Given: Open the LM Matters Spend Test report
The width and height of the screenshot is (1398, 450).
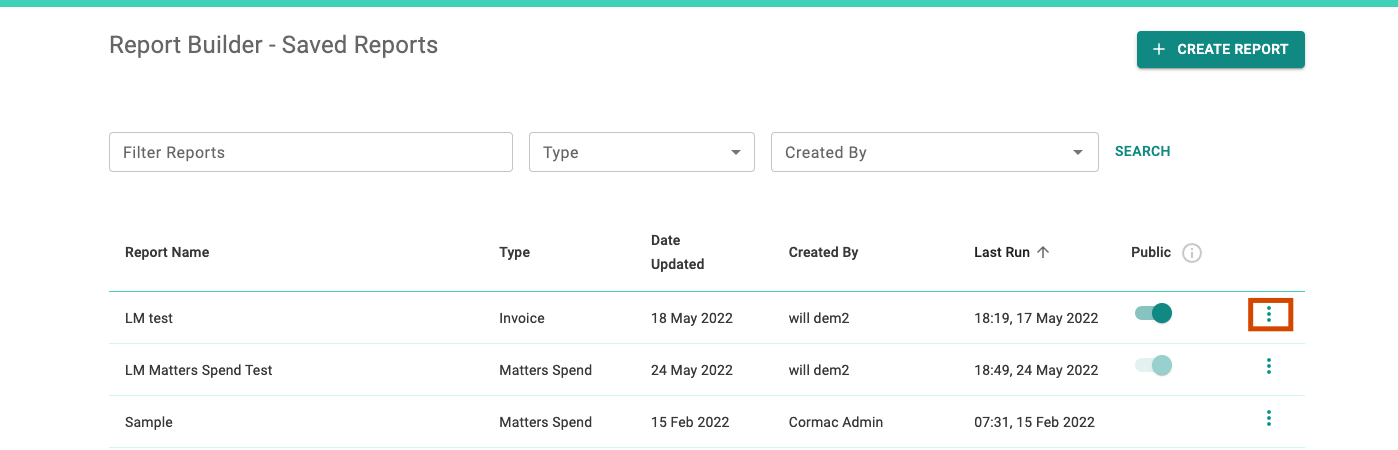Looking at the screenshot, I should (198, 370).
